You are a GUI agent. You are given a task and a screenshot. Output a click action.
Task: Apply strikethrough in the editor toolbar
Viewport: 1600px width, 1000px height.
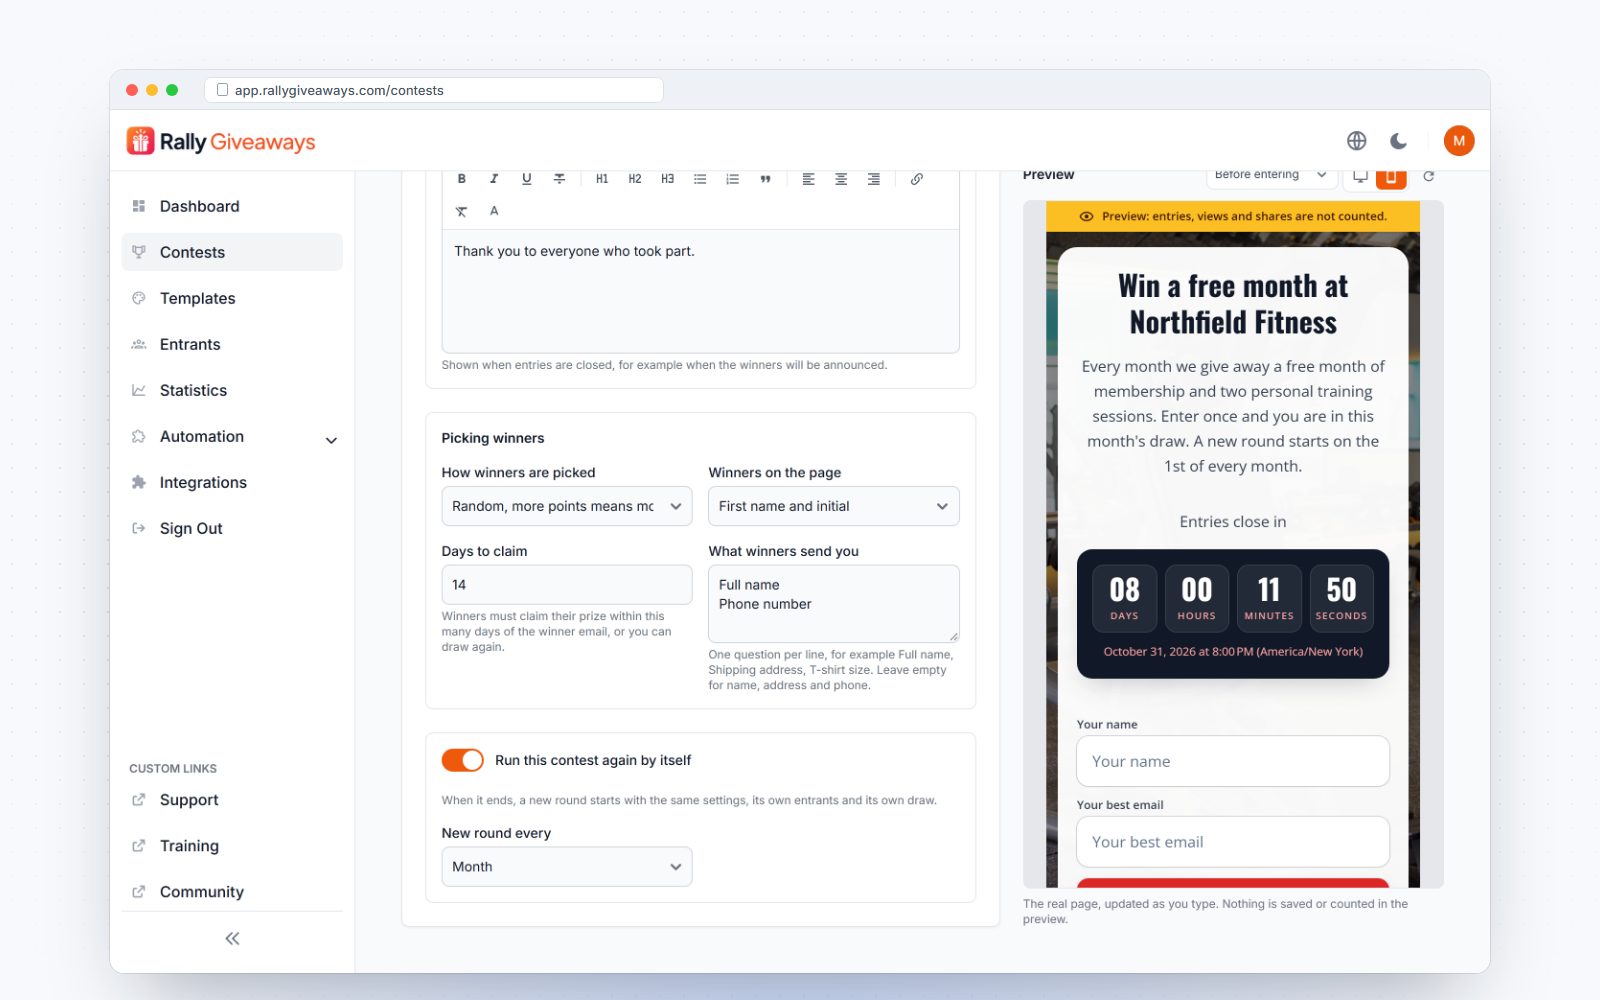(x=560, y=179)
